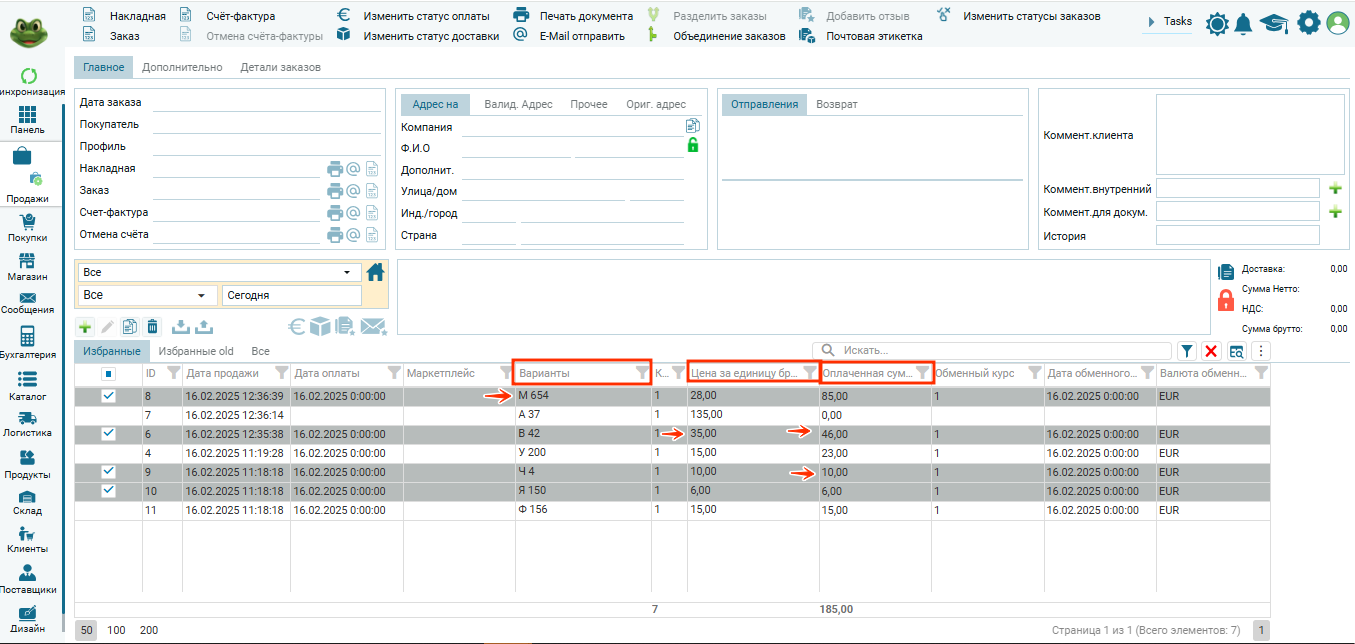Toggle the select-all checkbox in grid header
Viewport: 1355px width, 644px height.
pyautogui.click(x=109, y=374)
